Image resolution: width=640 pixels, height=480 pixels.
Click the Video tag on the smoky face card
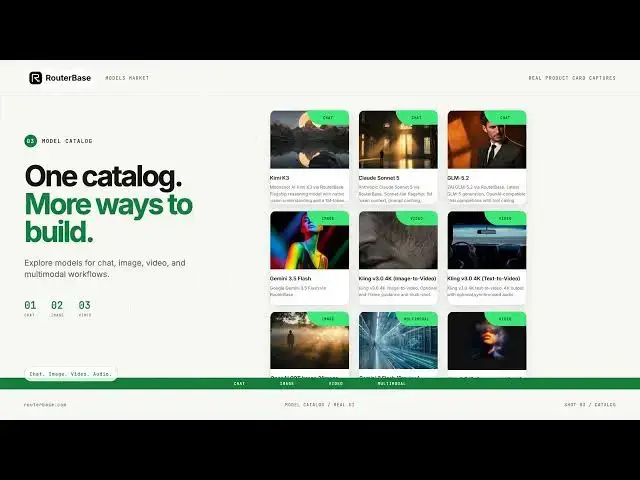pyautogui.click(x=505, y=319)
